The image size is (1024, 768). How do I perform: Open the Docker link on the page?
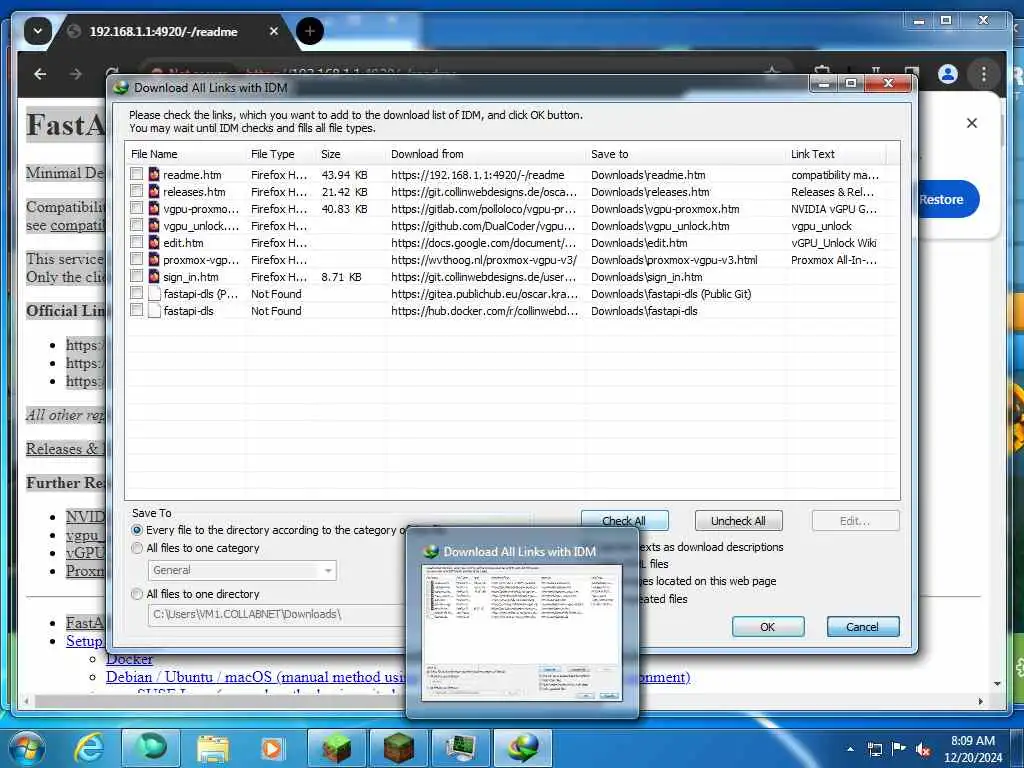pyautogui.click(x=129, y=659)
